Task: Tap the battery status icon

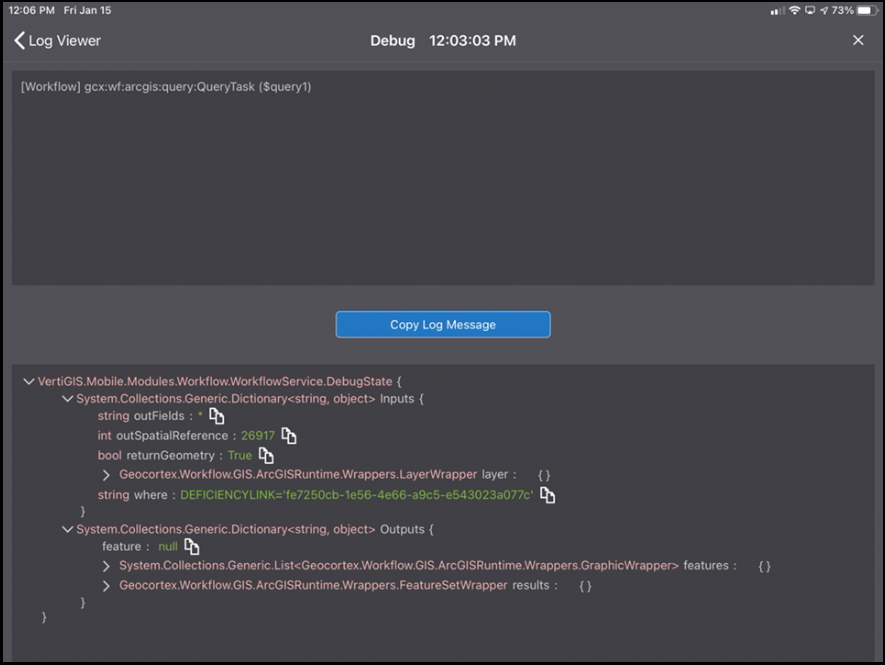Action: pos(867,10)
